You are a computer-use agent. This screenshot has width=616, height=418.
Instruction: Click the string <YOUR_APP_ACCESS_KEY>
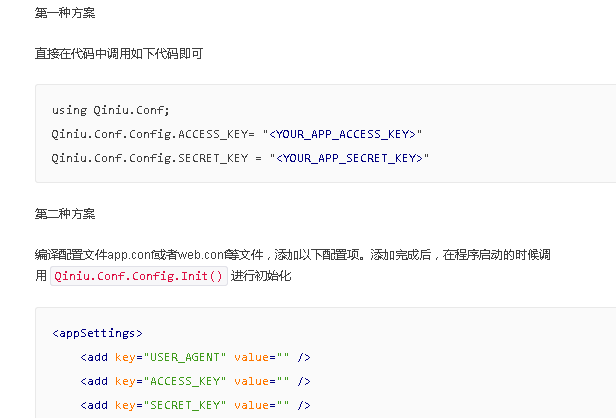pyautogui.click(x=342, y=134)
